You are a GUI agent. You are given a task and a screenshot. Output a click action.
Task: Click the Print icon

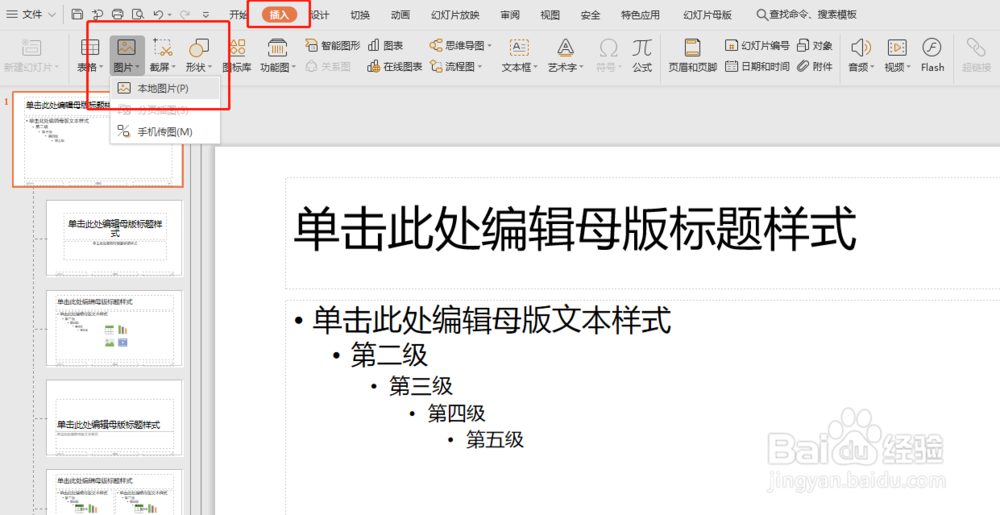coord(117,14)
